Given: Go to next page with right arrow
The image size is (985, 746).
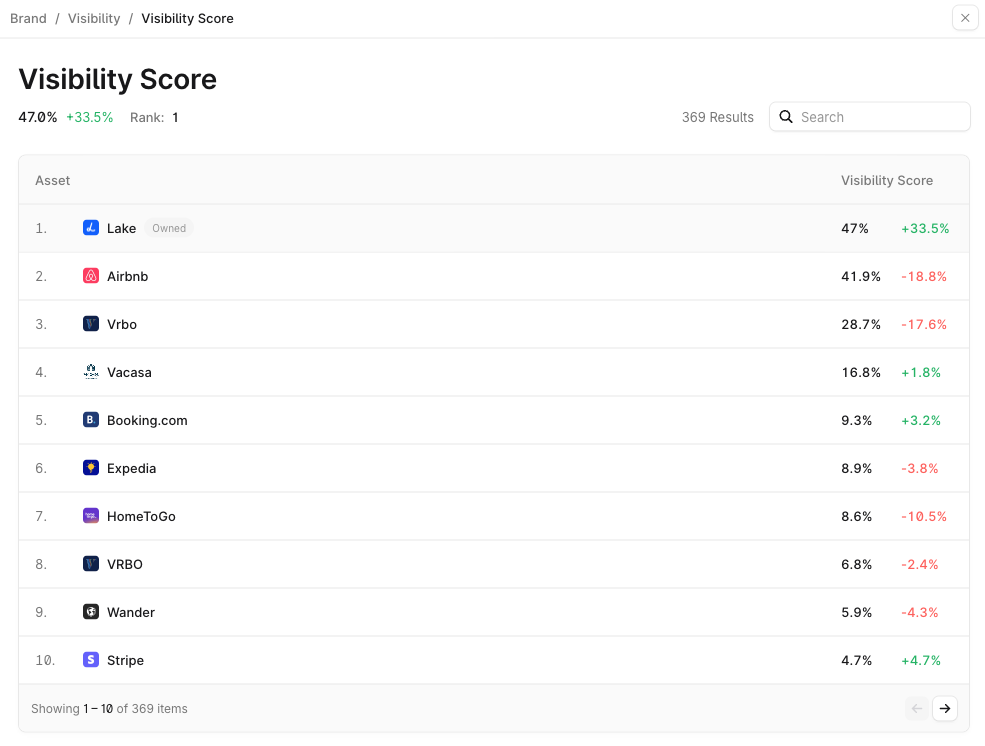Looking at the screenshot, I should coord(945,709).
